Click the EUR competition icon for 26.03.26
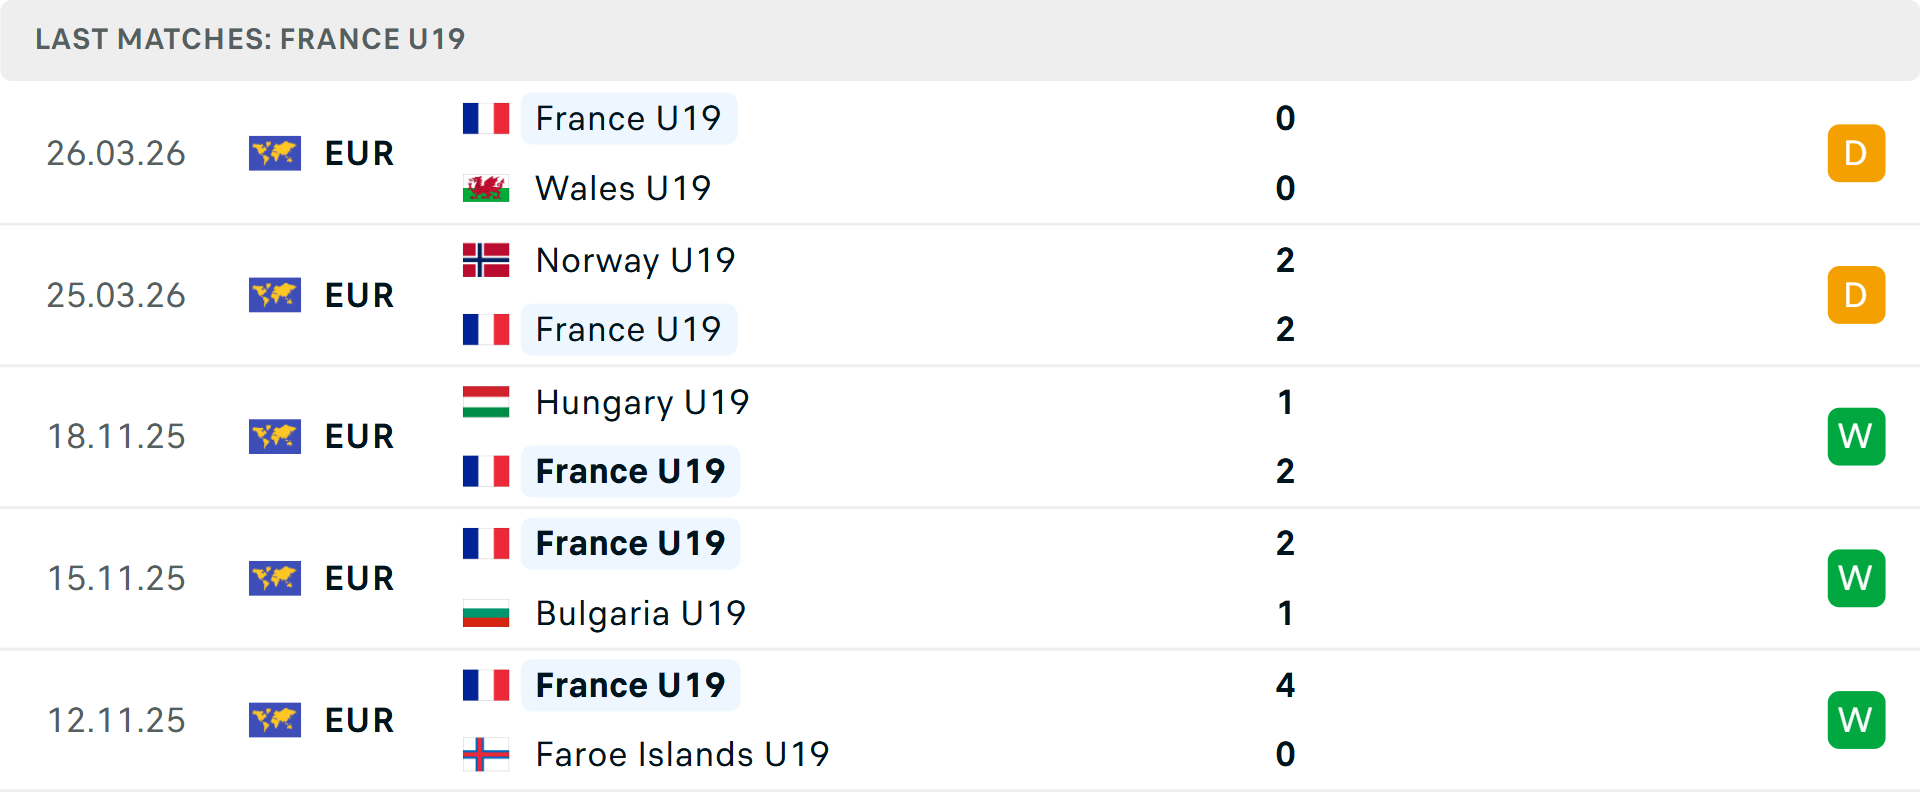 (275, 153)
